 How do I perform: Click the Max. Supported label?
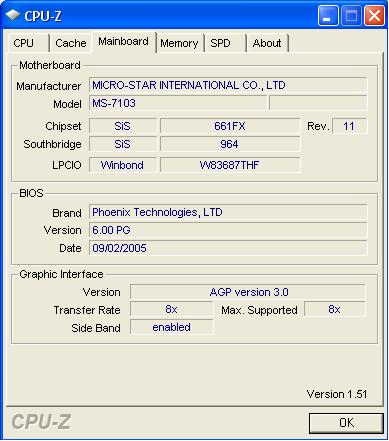(x=259, y=310)
